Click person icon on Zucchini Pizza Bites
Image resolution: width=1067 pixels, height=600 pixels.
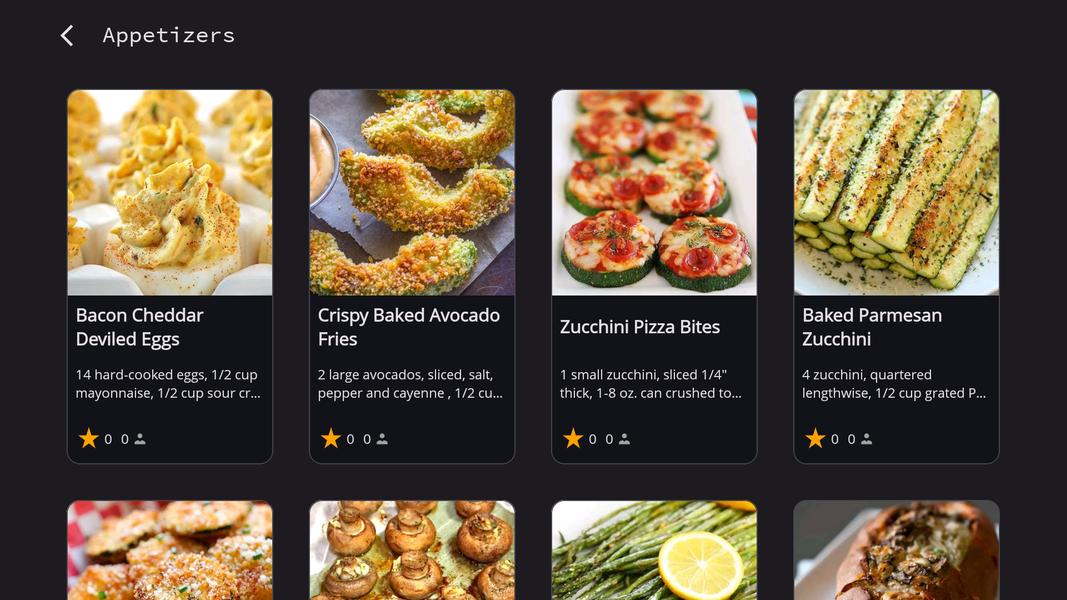[624, 439]
